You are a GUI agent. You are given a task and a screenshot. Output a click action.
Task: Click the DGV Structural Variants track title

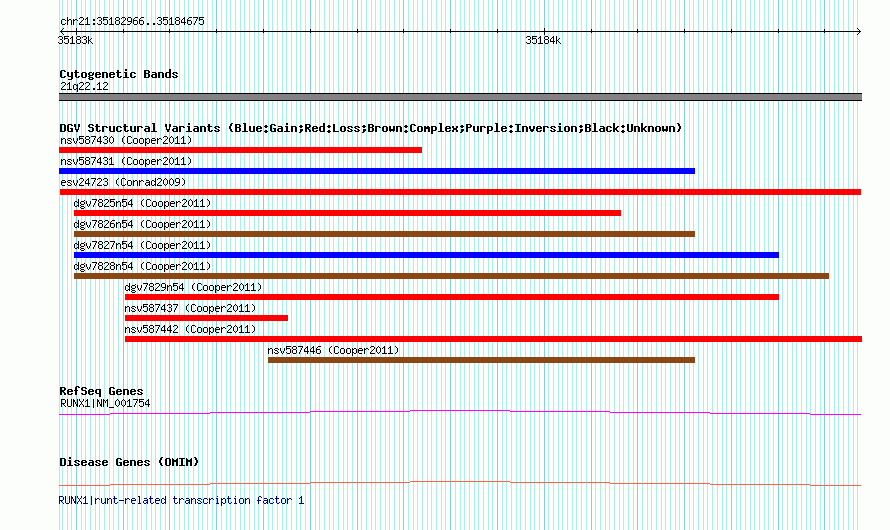(371, 128)
